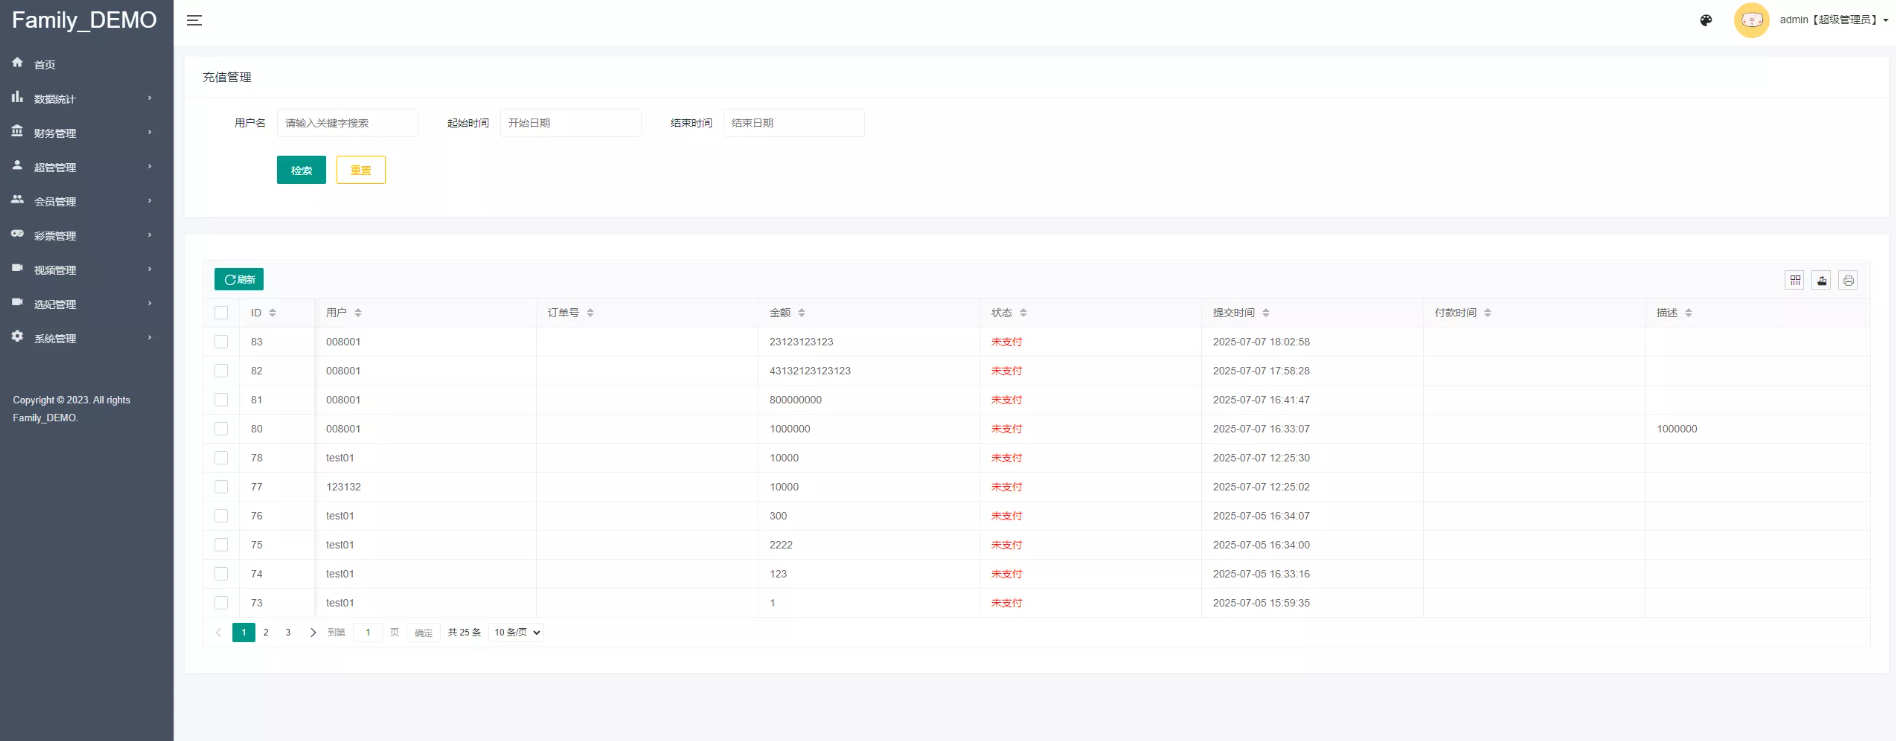
Task: Click the home icon next to 首页
Action: pyautogui.click(x=17, y=63)
